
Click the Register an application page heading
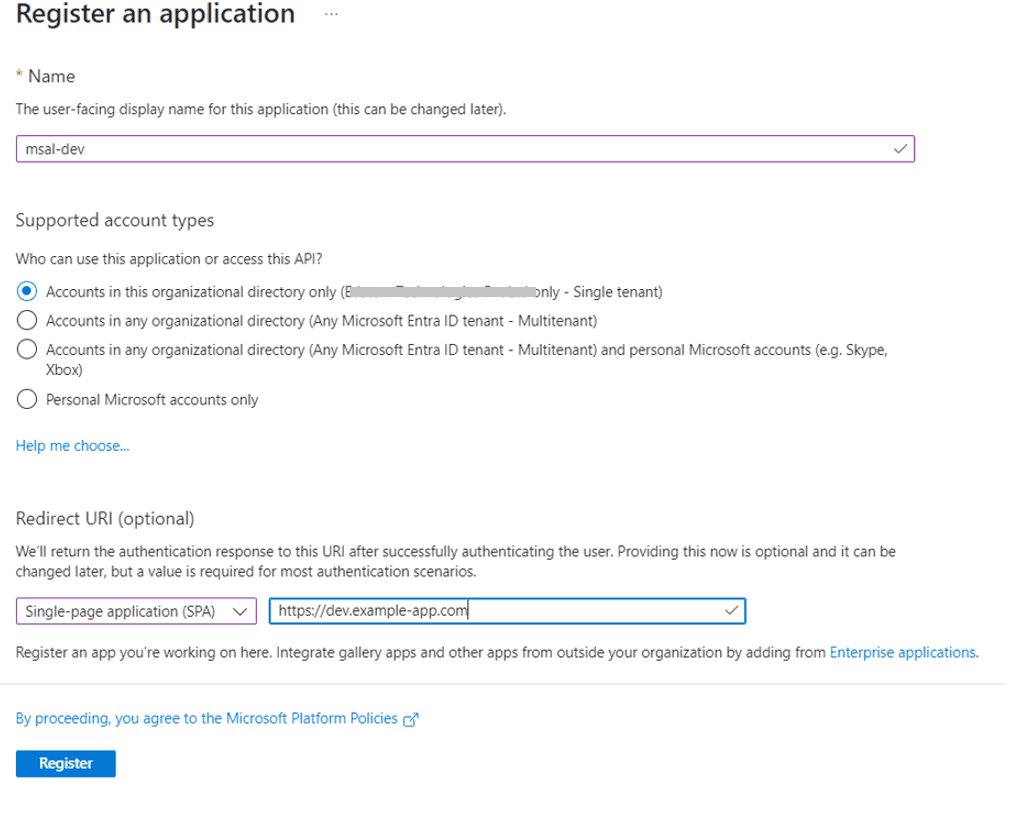[155, 15]
